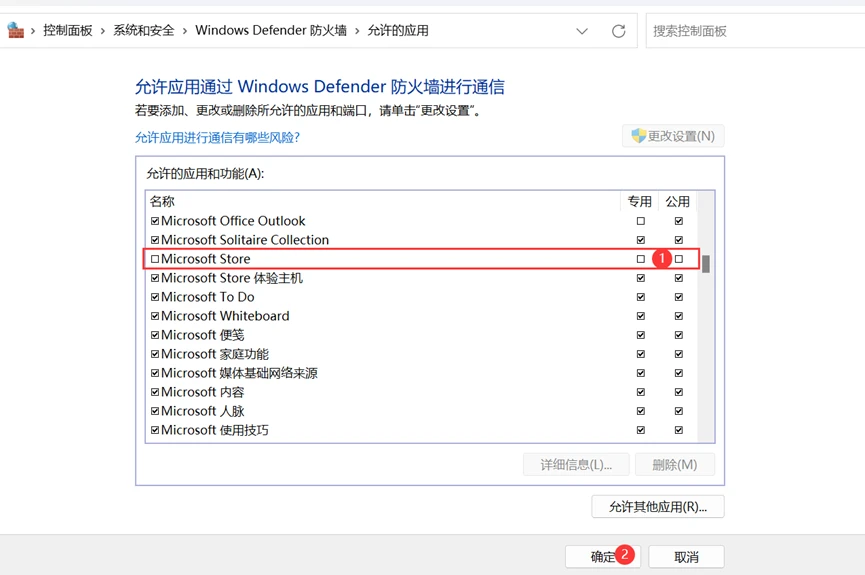Click the firewall icon in address bar
This screenshot has height=575, width=865.
pyautogui.click(x=15, y=30)
